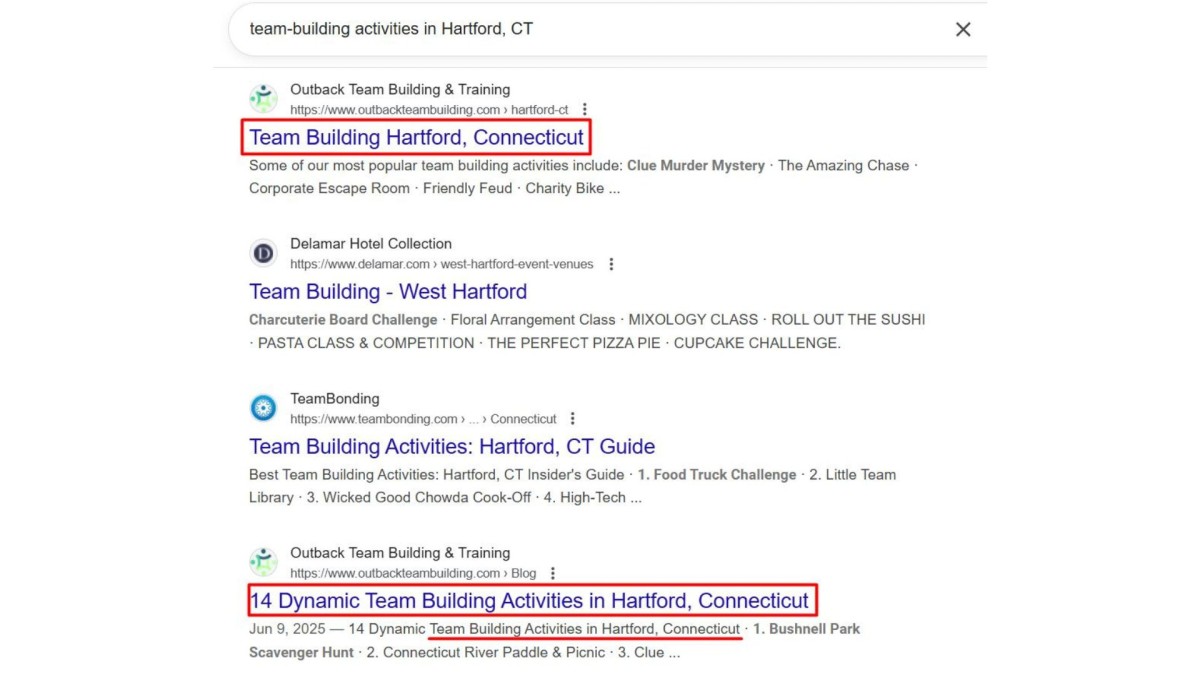Clear the search query with the X icon
The height and width of the screenshot is (675, 1200).
[962, 30]
